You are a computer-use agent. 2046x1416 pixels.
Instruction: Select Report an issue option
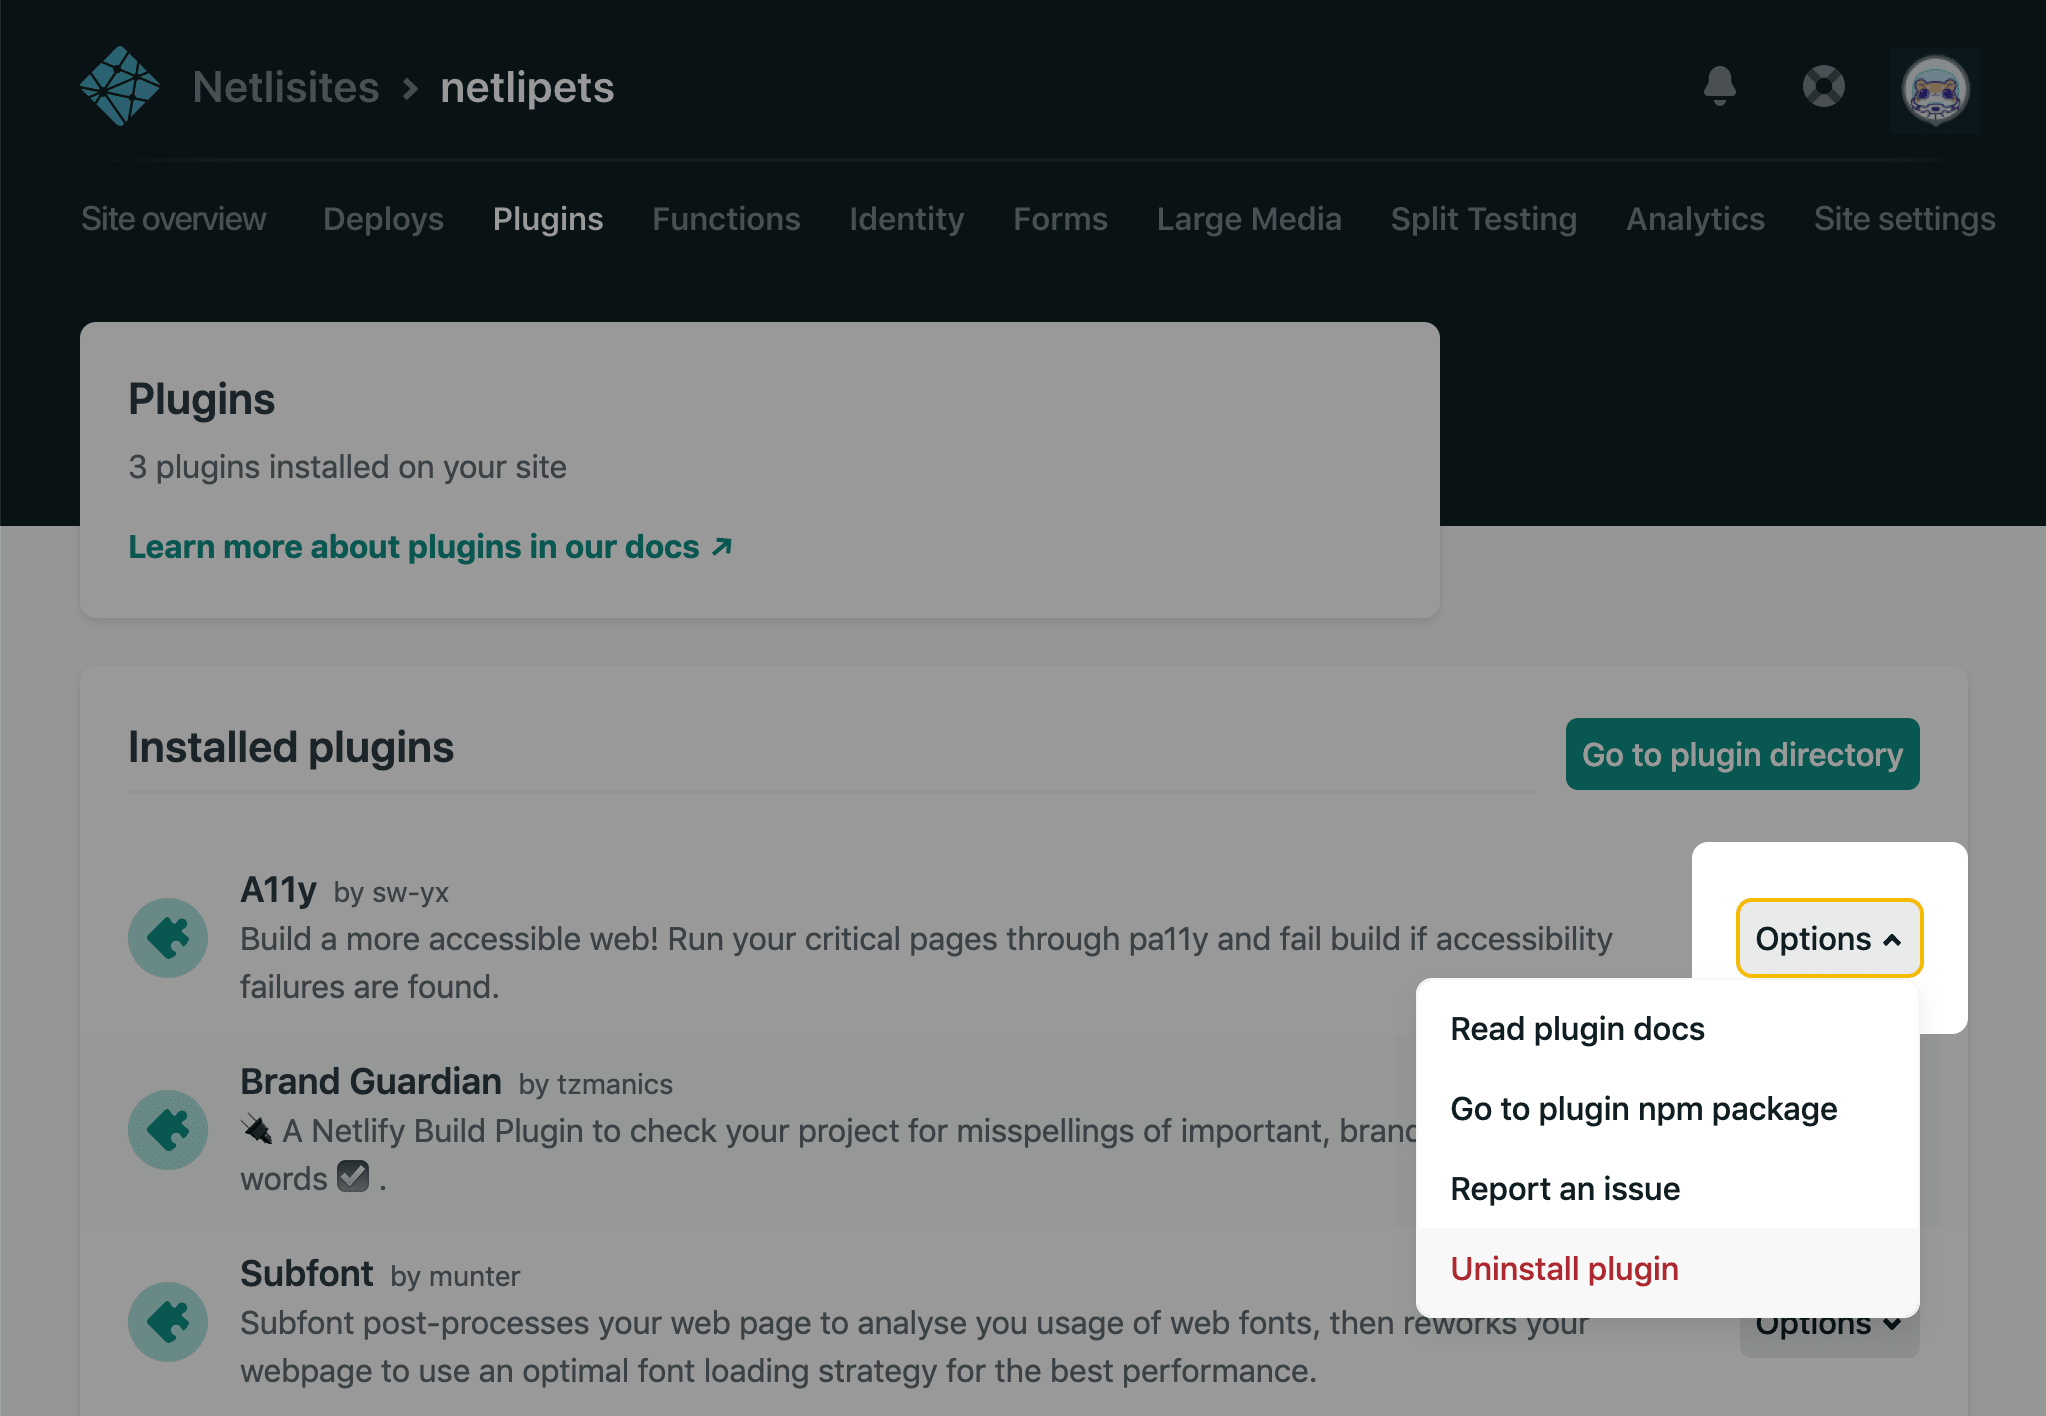[x=1565, y=1189]
